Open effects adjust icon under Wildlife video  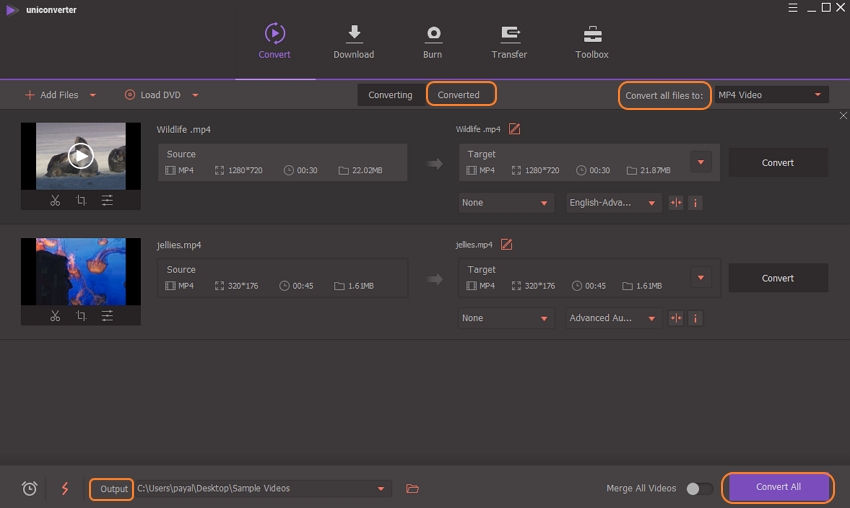[107, 201]
